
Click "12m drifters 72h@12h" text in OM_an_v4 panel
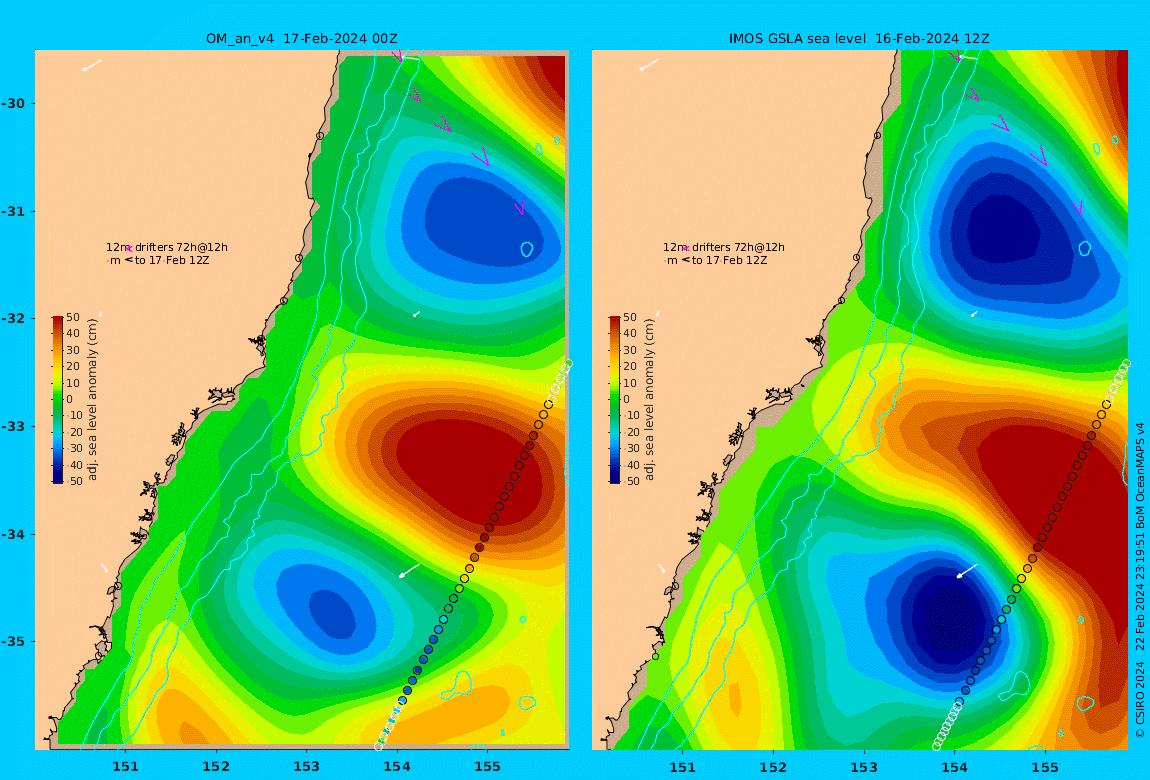point(167,247)
